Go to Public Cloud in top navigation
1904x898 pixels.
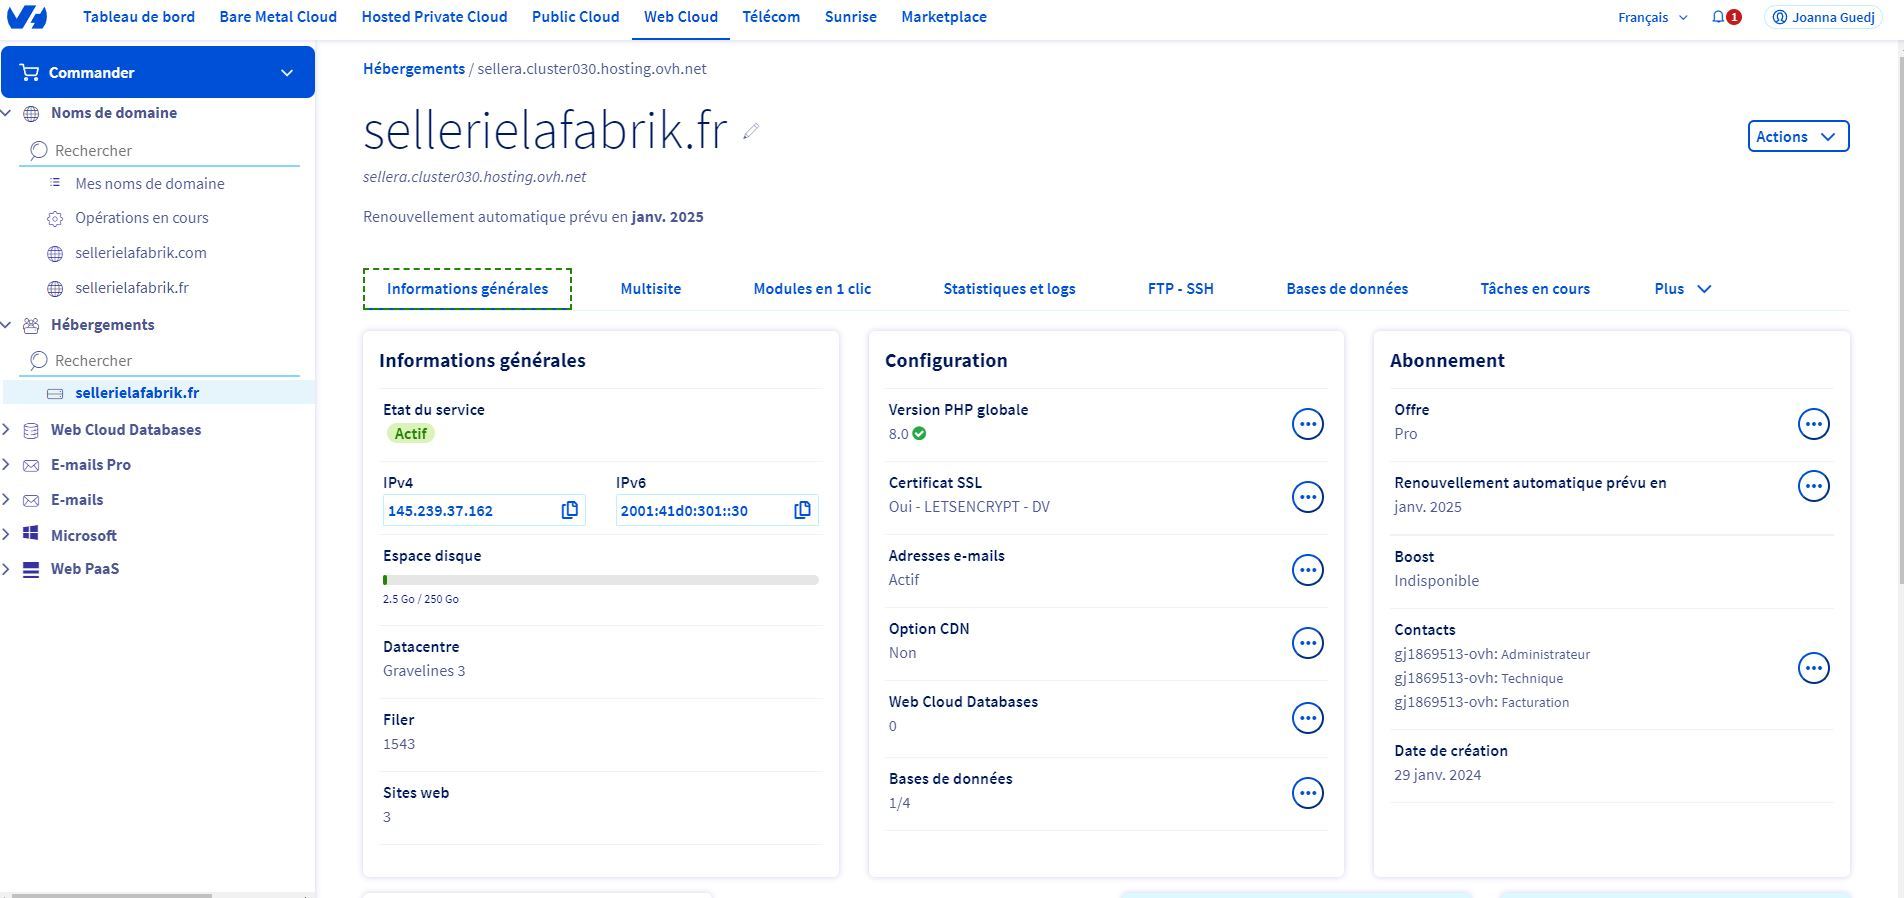[x=575, y=17]
